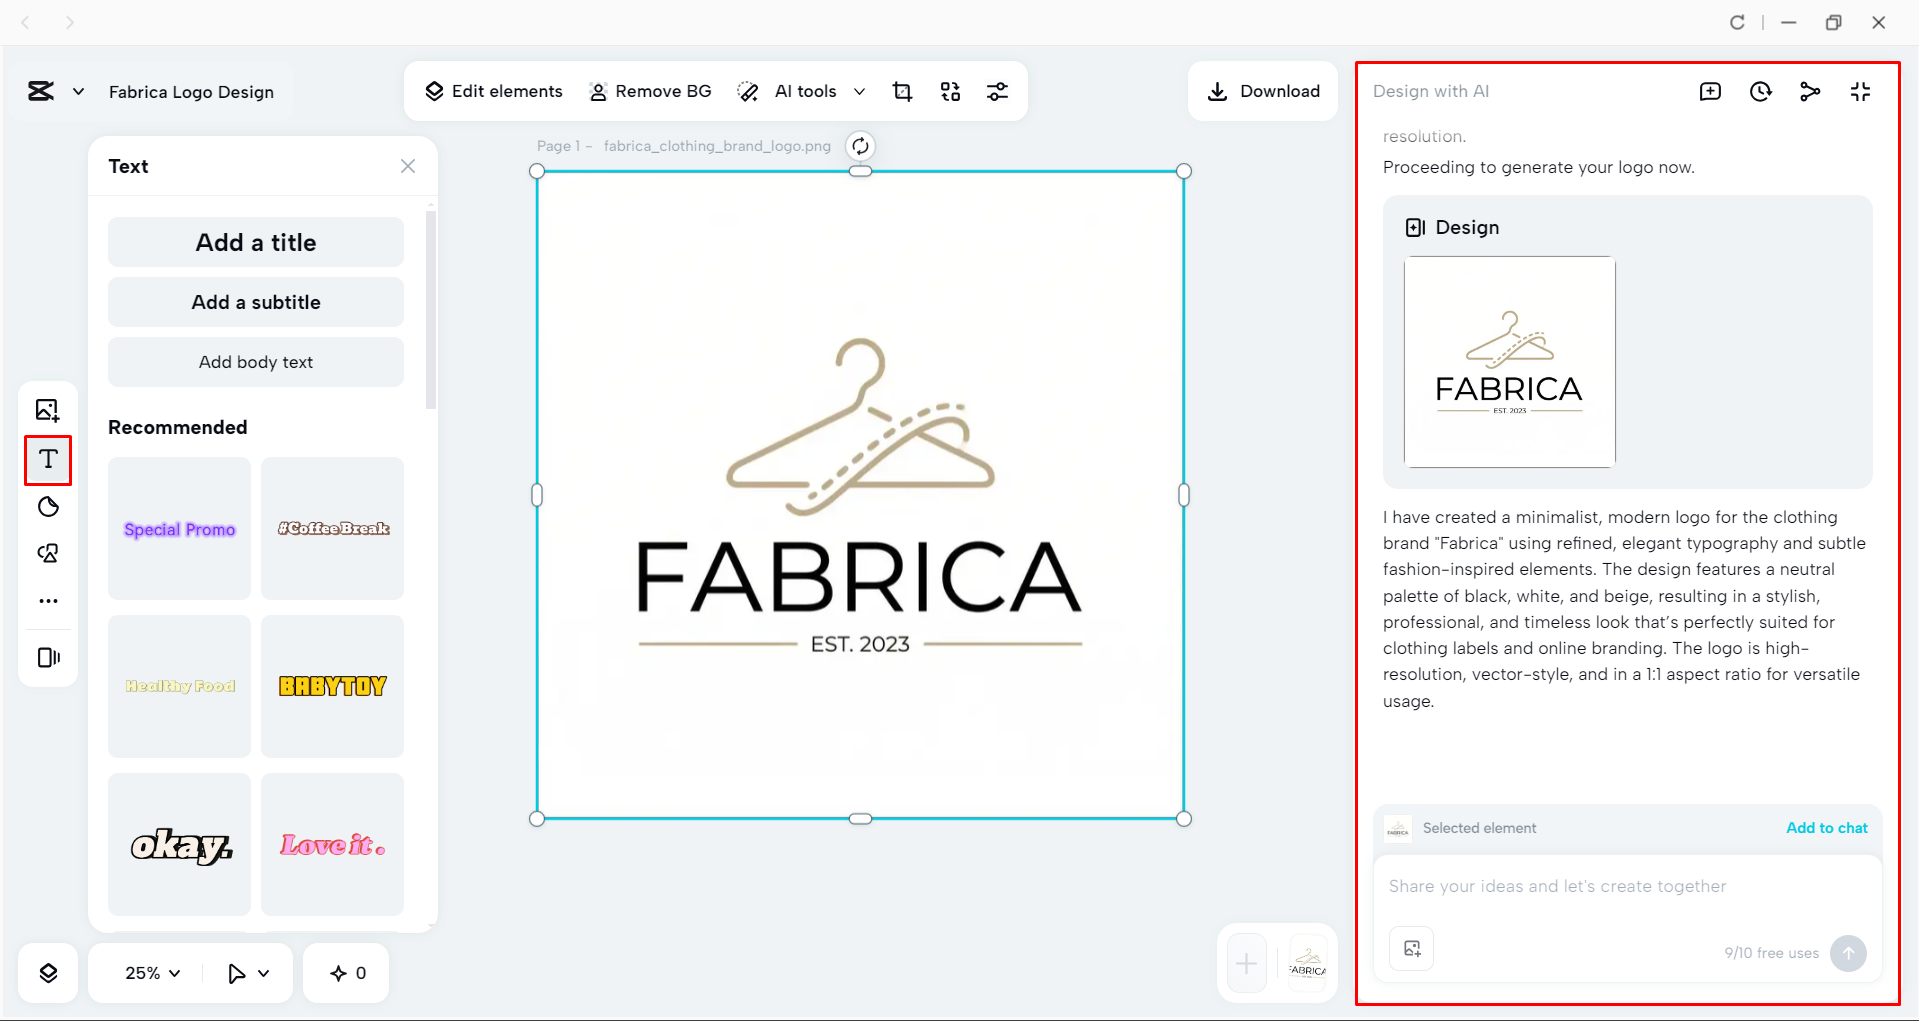Show more sidebar tools via ellipsis
The width and height of the screenshot is (1919, 1021).
(47, 600)
